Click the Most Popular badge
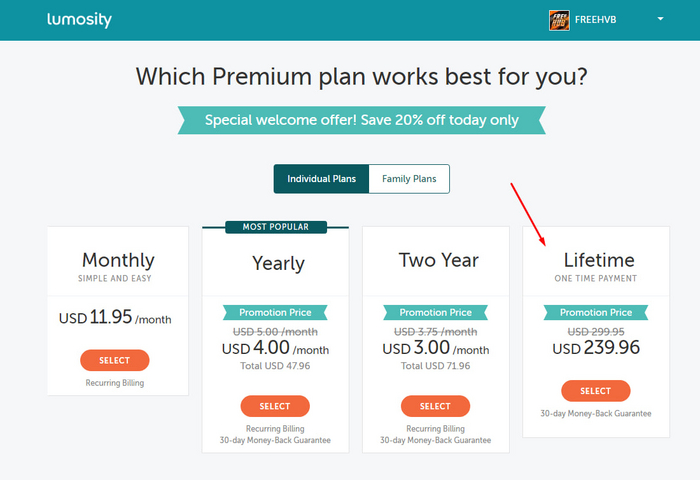 pyautogui.click(x=275, y=227)
